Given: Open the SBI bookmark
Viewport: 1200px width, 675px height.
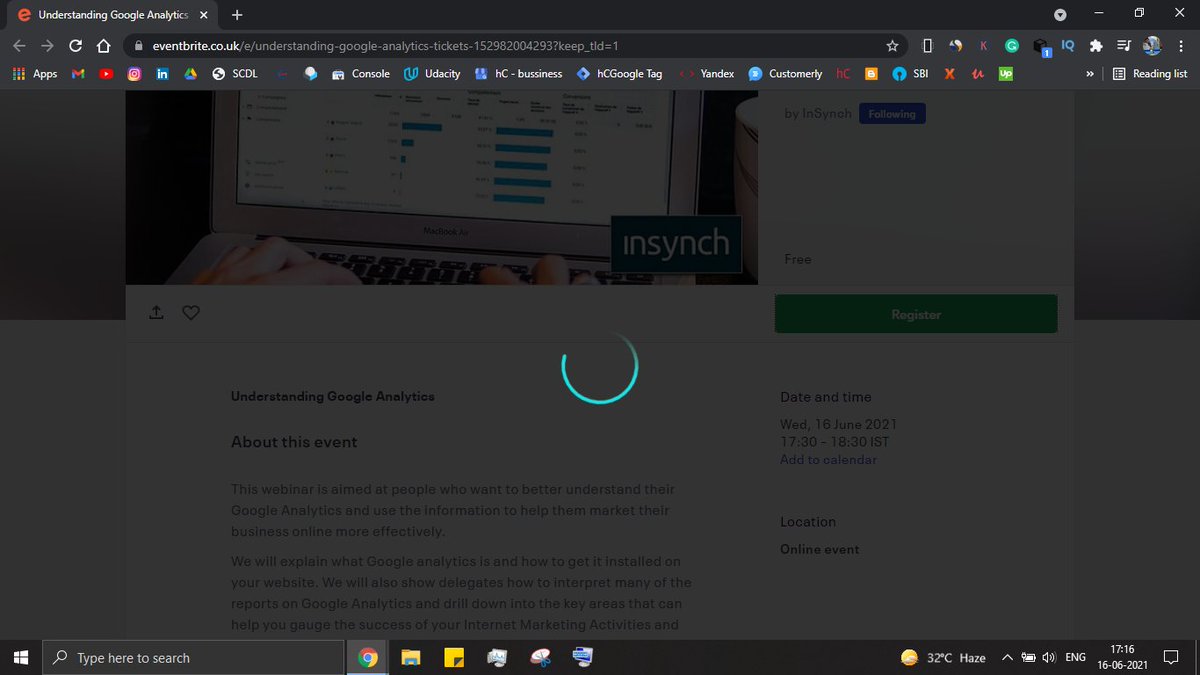Looking at the screenshot, I should click(x=911, y=74).
